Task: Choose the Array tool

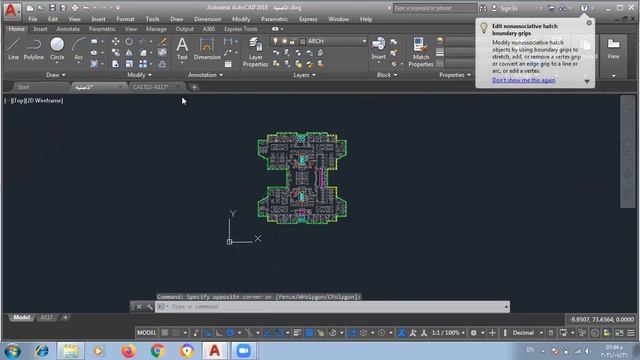Action: (143, 64)
